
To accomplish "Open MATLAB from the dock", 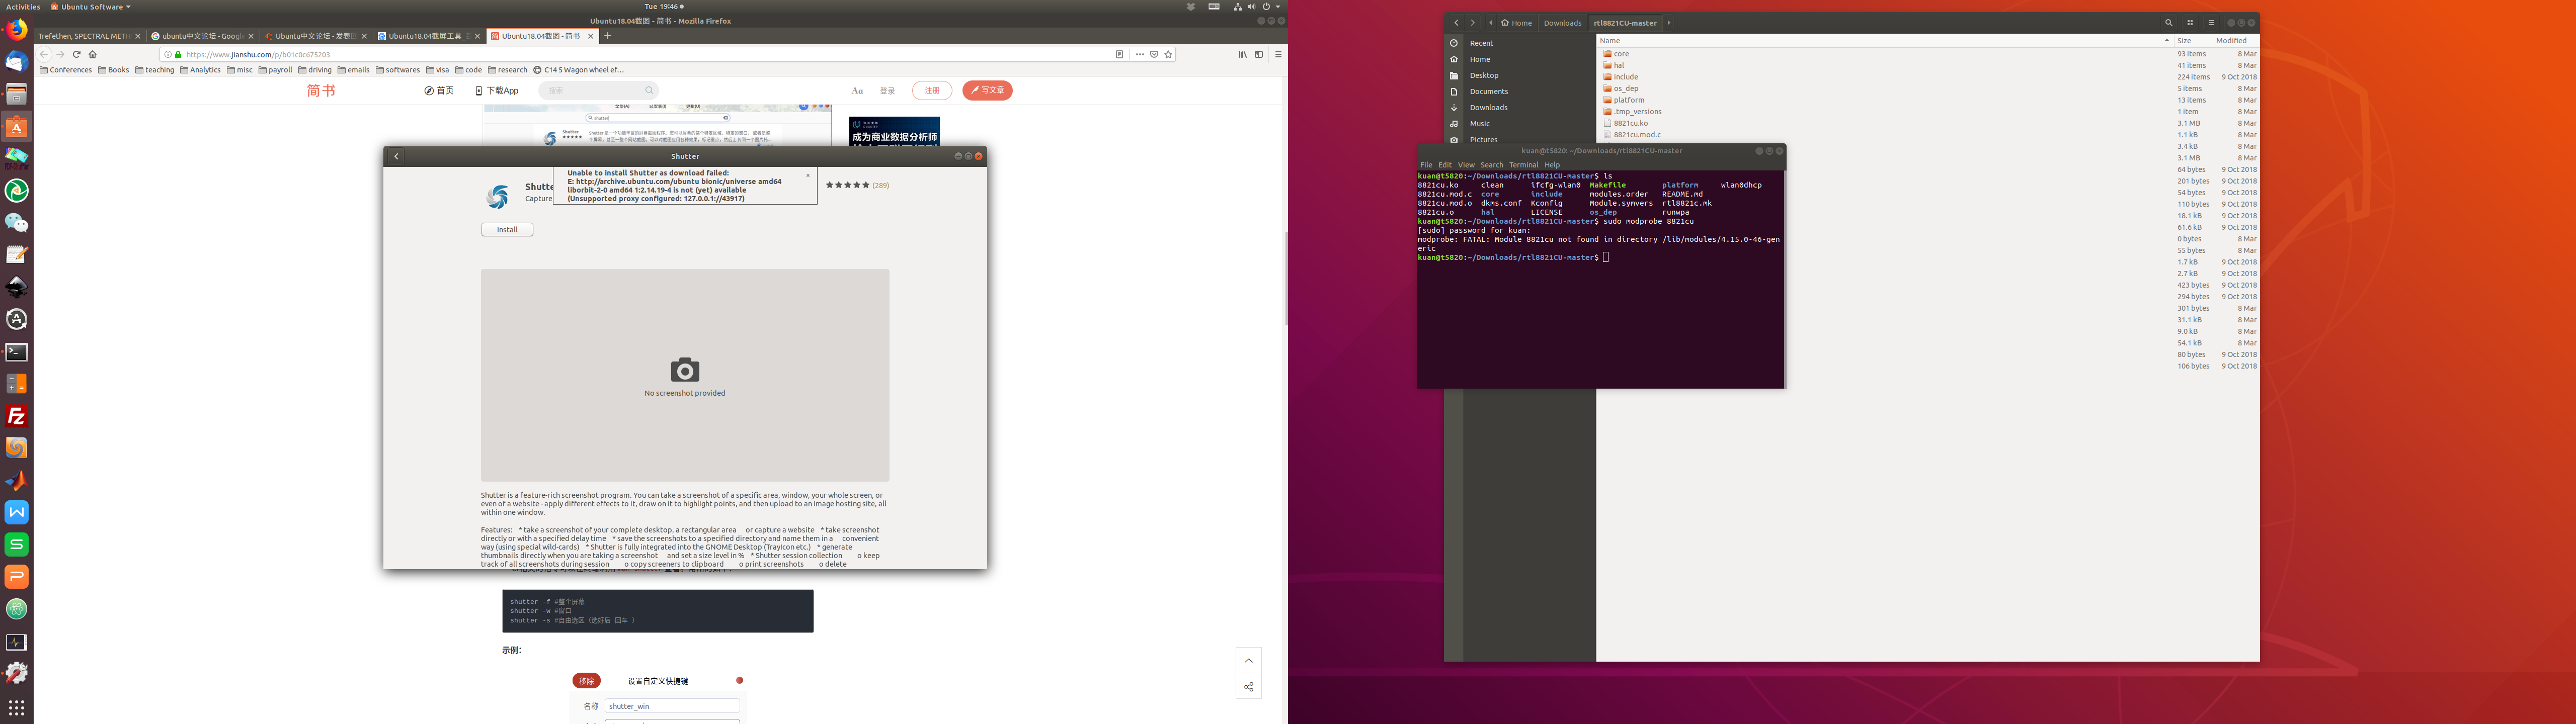I will (x=16, y=480).
